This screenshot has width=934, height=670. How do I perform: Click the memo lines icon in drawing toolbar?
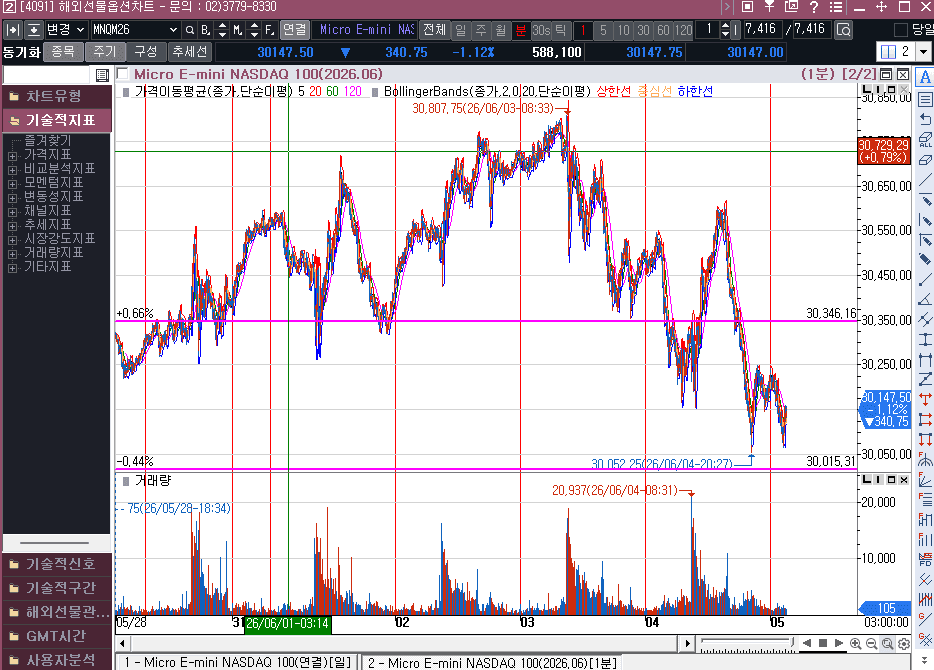(x=925, y=99)
